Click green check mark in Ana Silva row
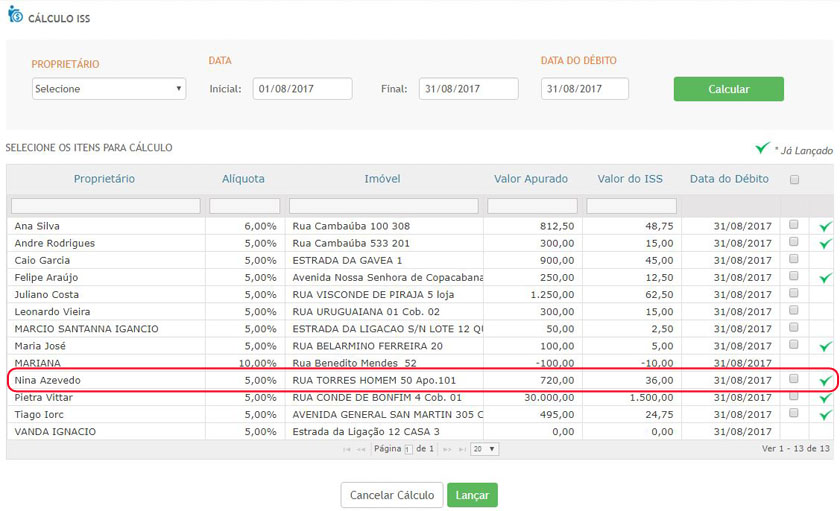This screenshot has height=511, width=840. (824, 227)
